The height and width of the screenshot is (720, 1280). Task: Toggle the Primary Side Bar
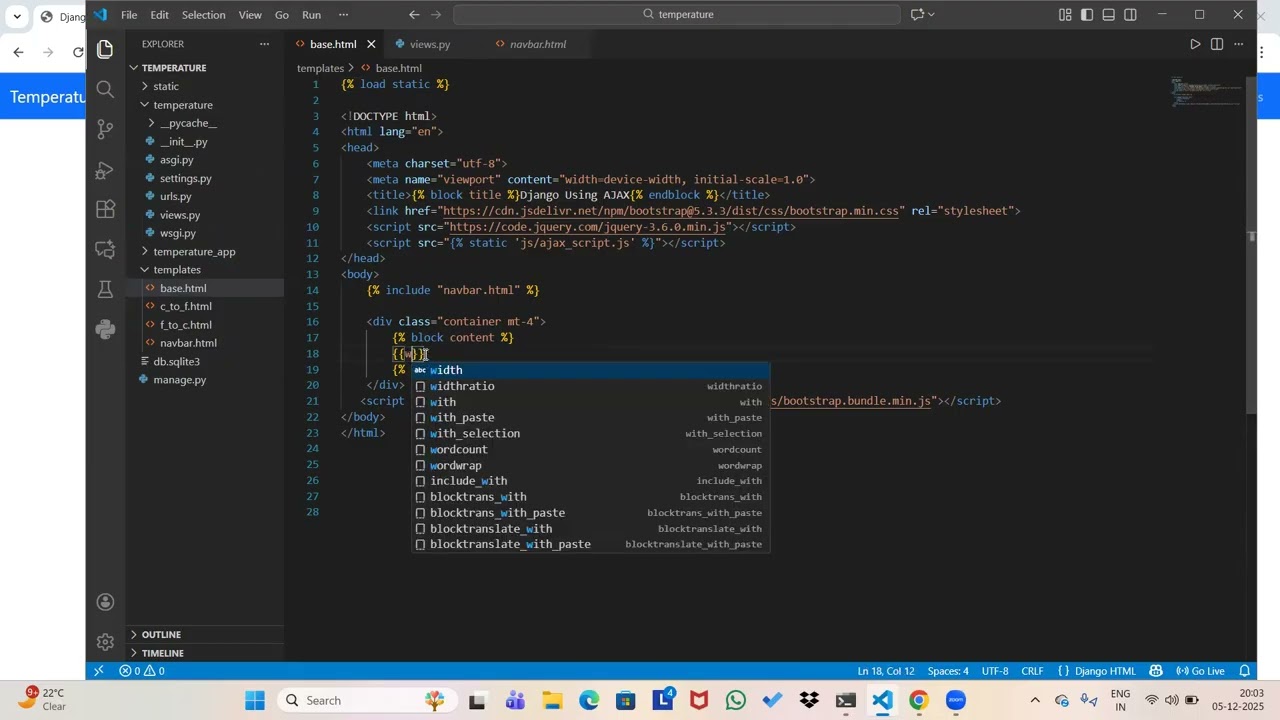pos(1087,14)
